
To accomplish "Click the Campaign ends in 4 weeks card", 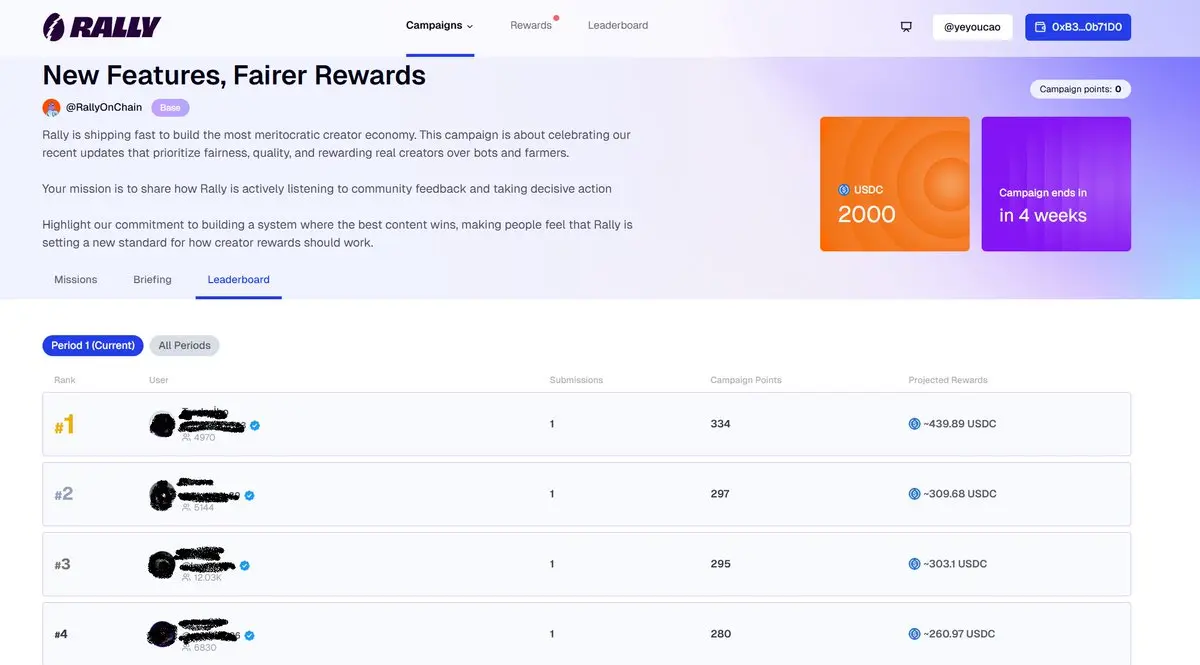I will [1056, 184].
